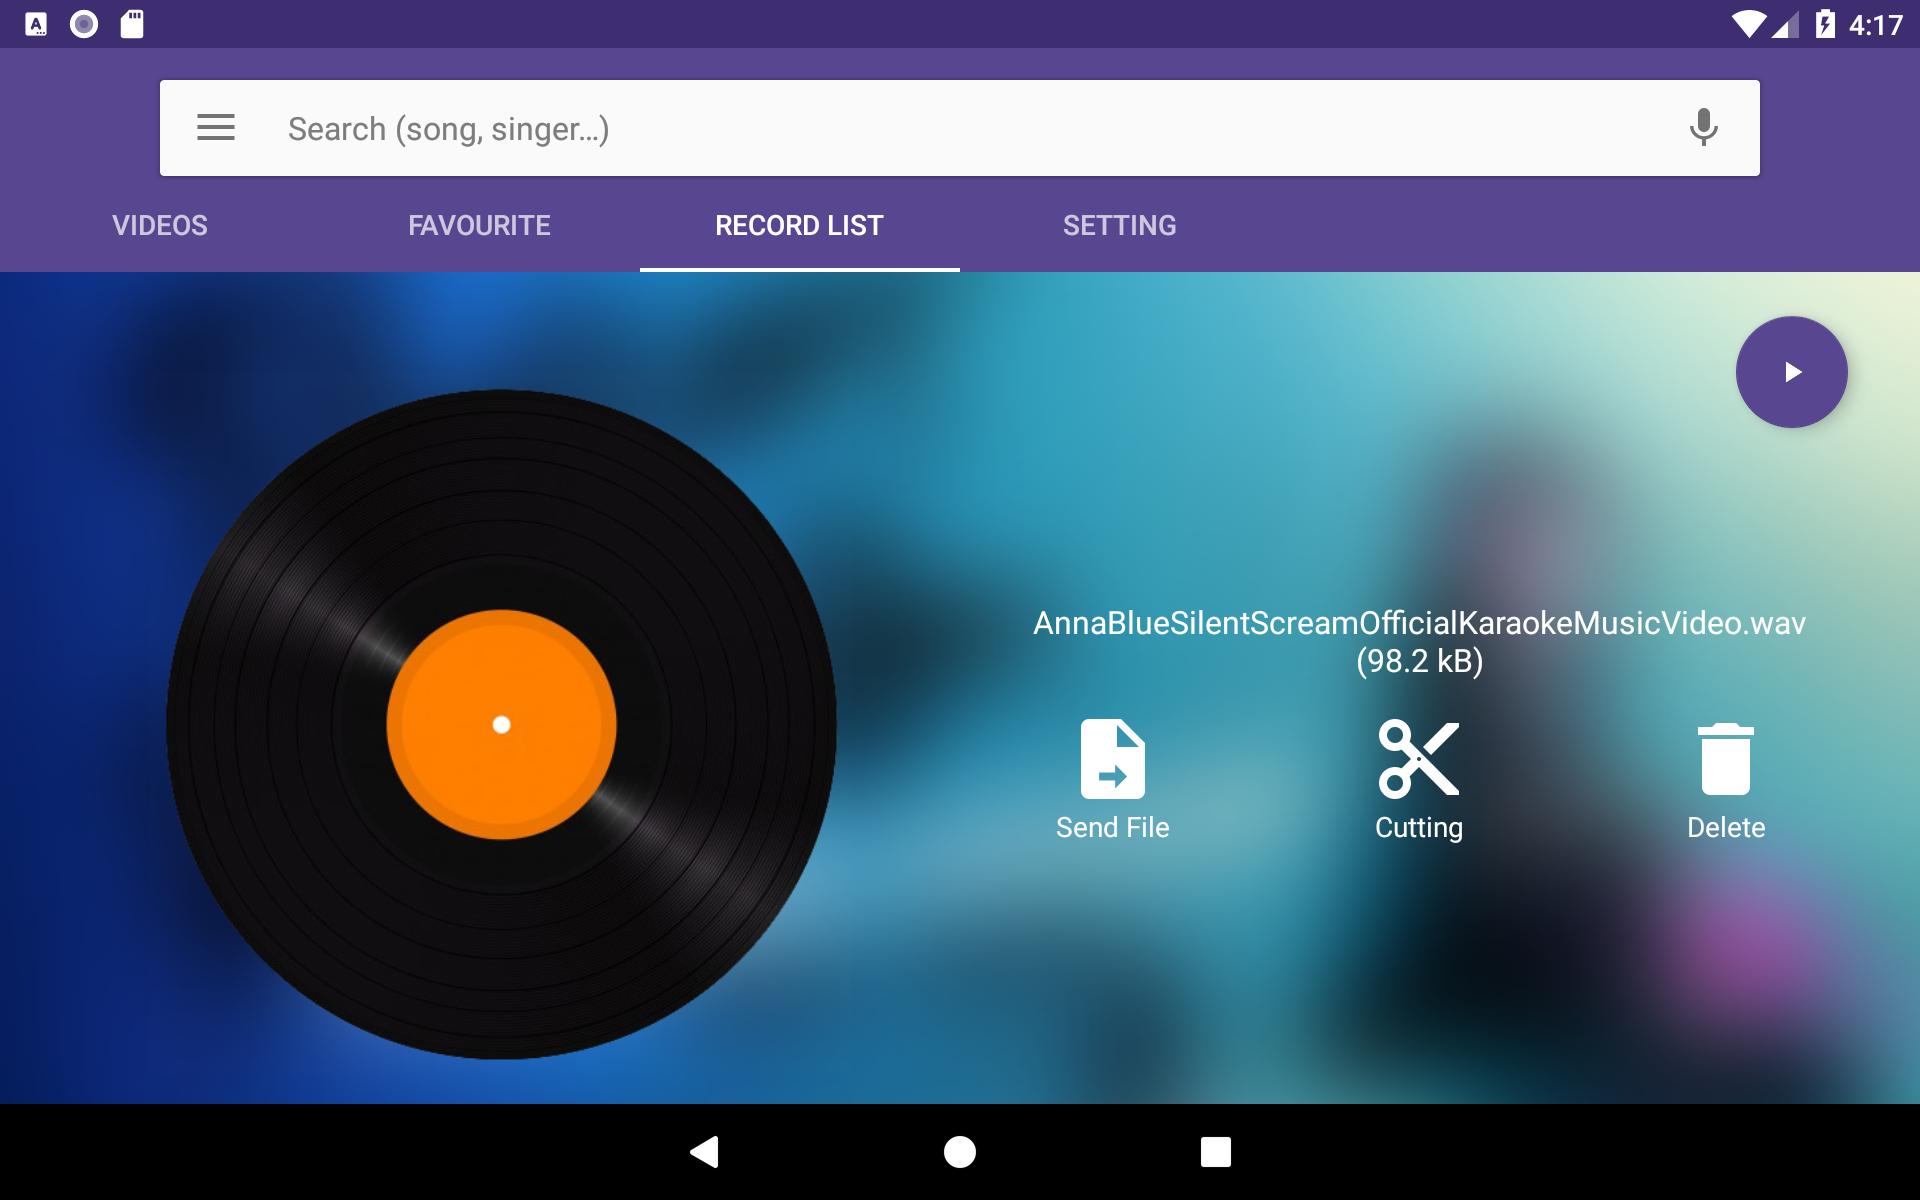Click the play button in top right
The image size is (1920, 1200).
pyautogui.click(x=1790, y=371)
